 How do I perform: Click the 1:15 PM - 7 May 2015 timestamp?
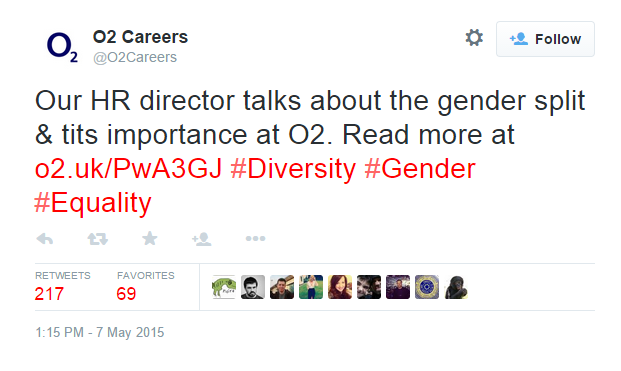[100, 332]
